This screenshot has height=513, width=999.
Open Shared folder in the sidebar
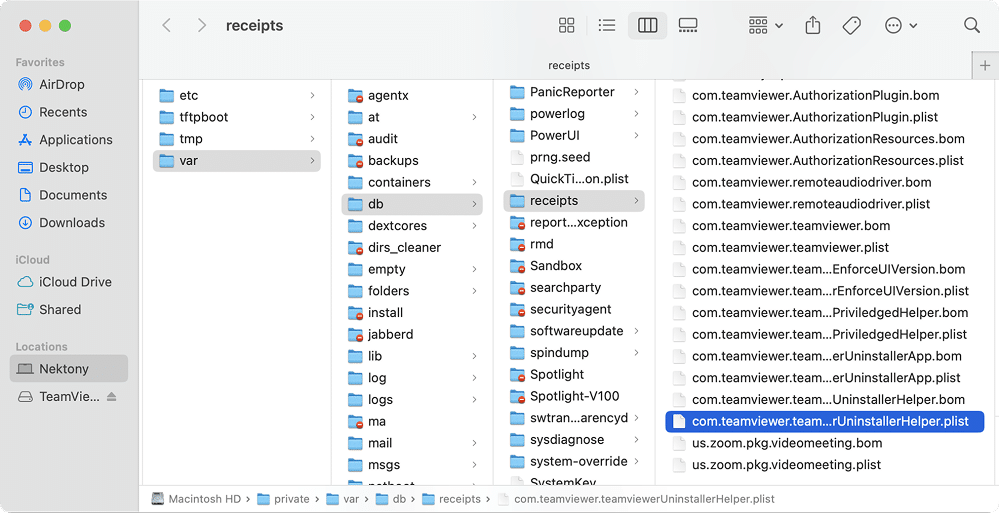click(x=60, y=310)
